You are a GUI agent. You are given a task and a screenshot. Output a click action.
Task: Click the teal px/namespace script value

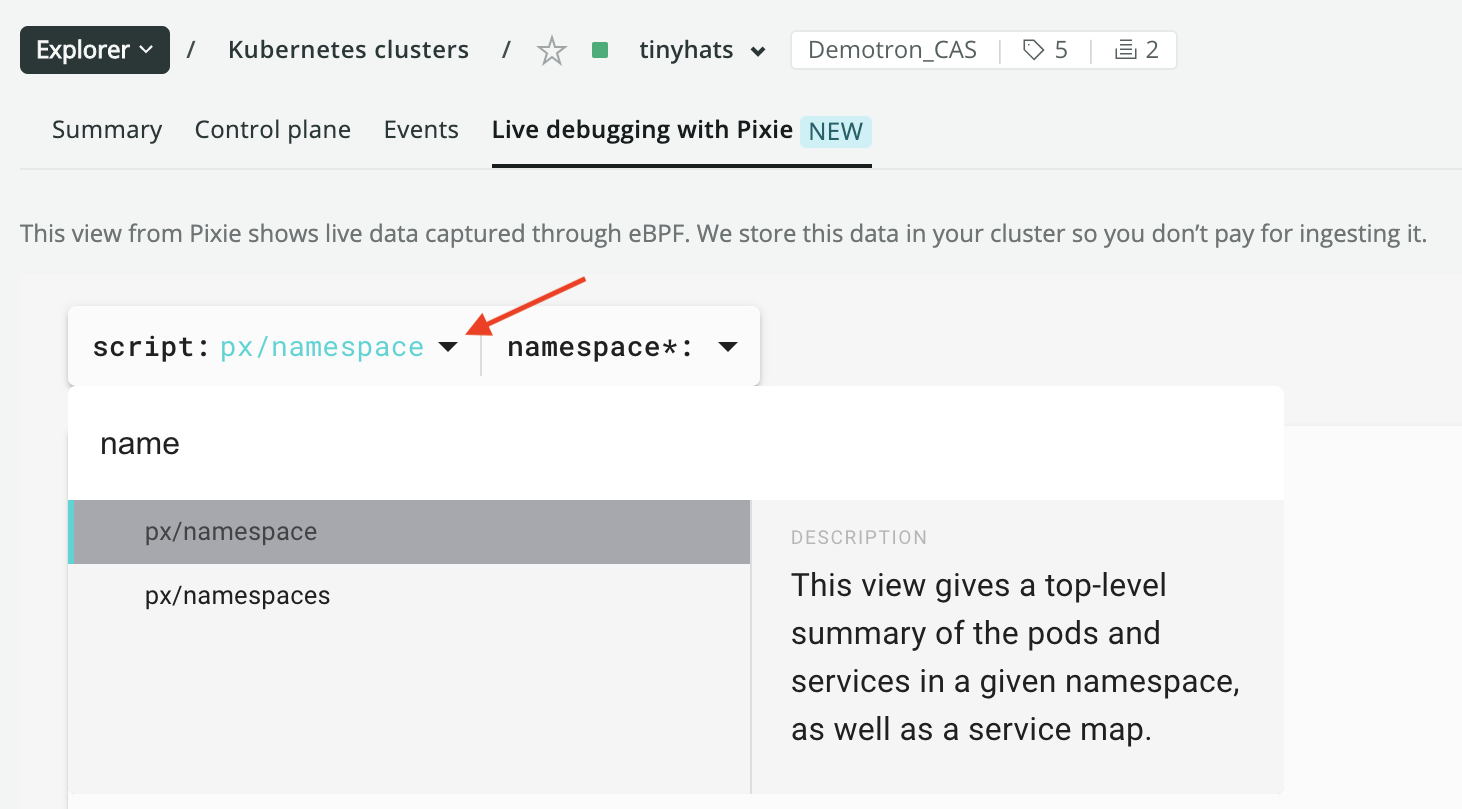(x=322, y=347)
